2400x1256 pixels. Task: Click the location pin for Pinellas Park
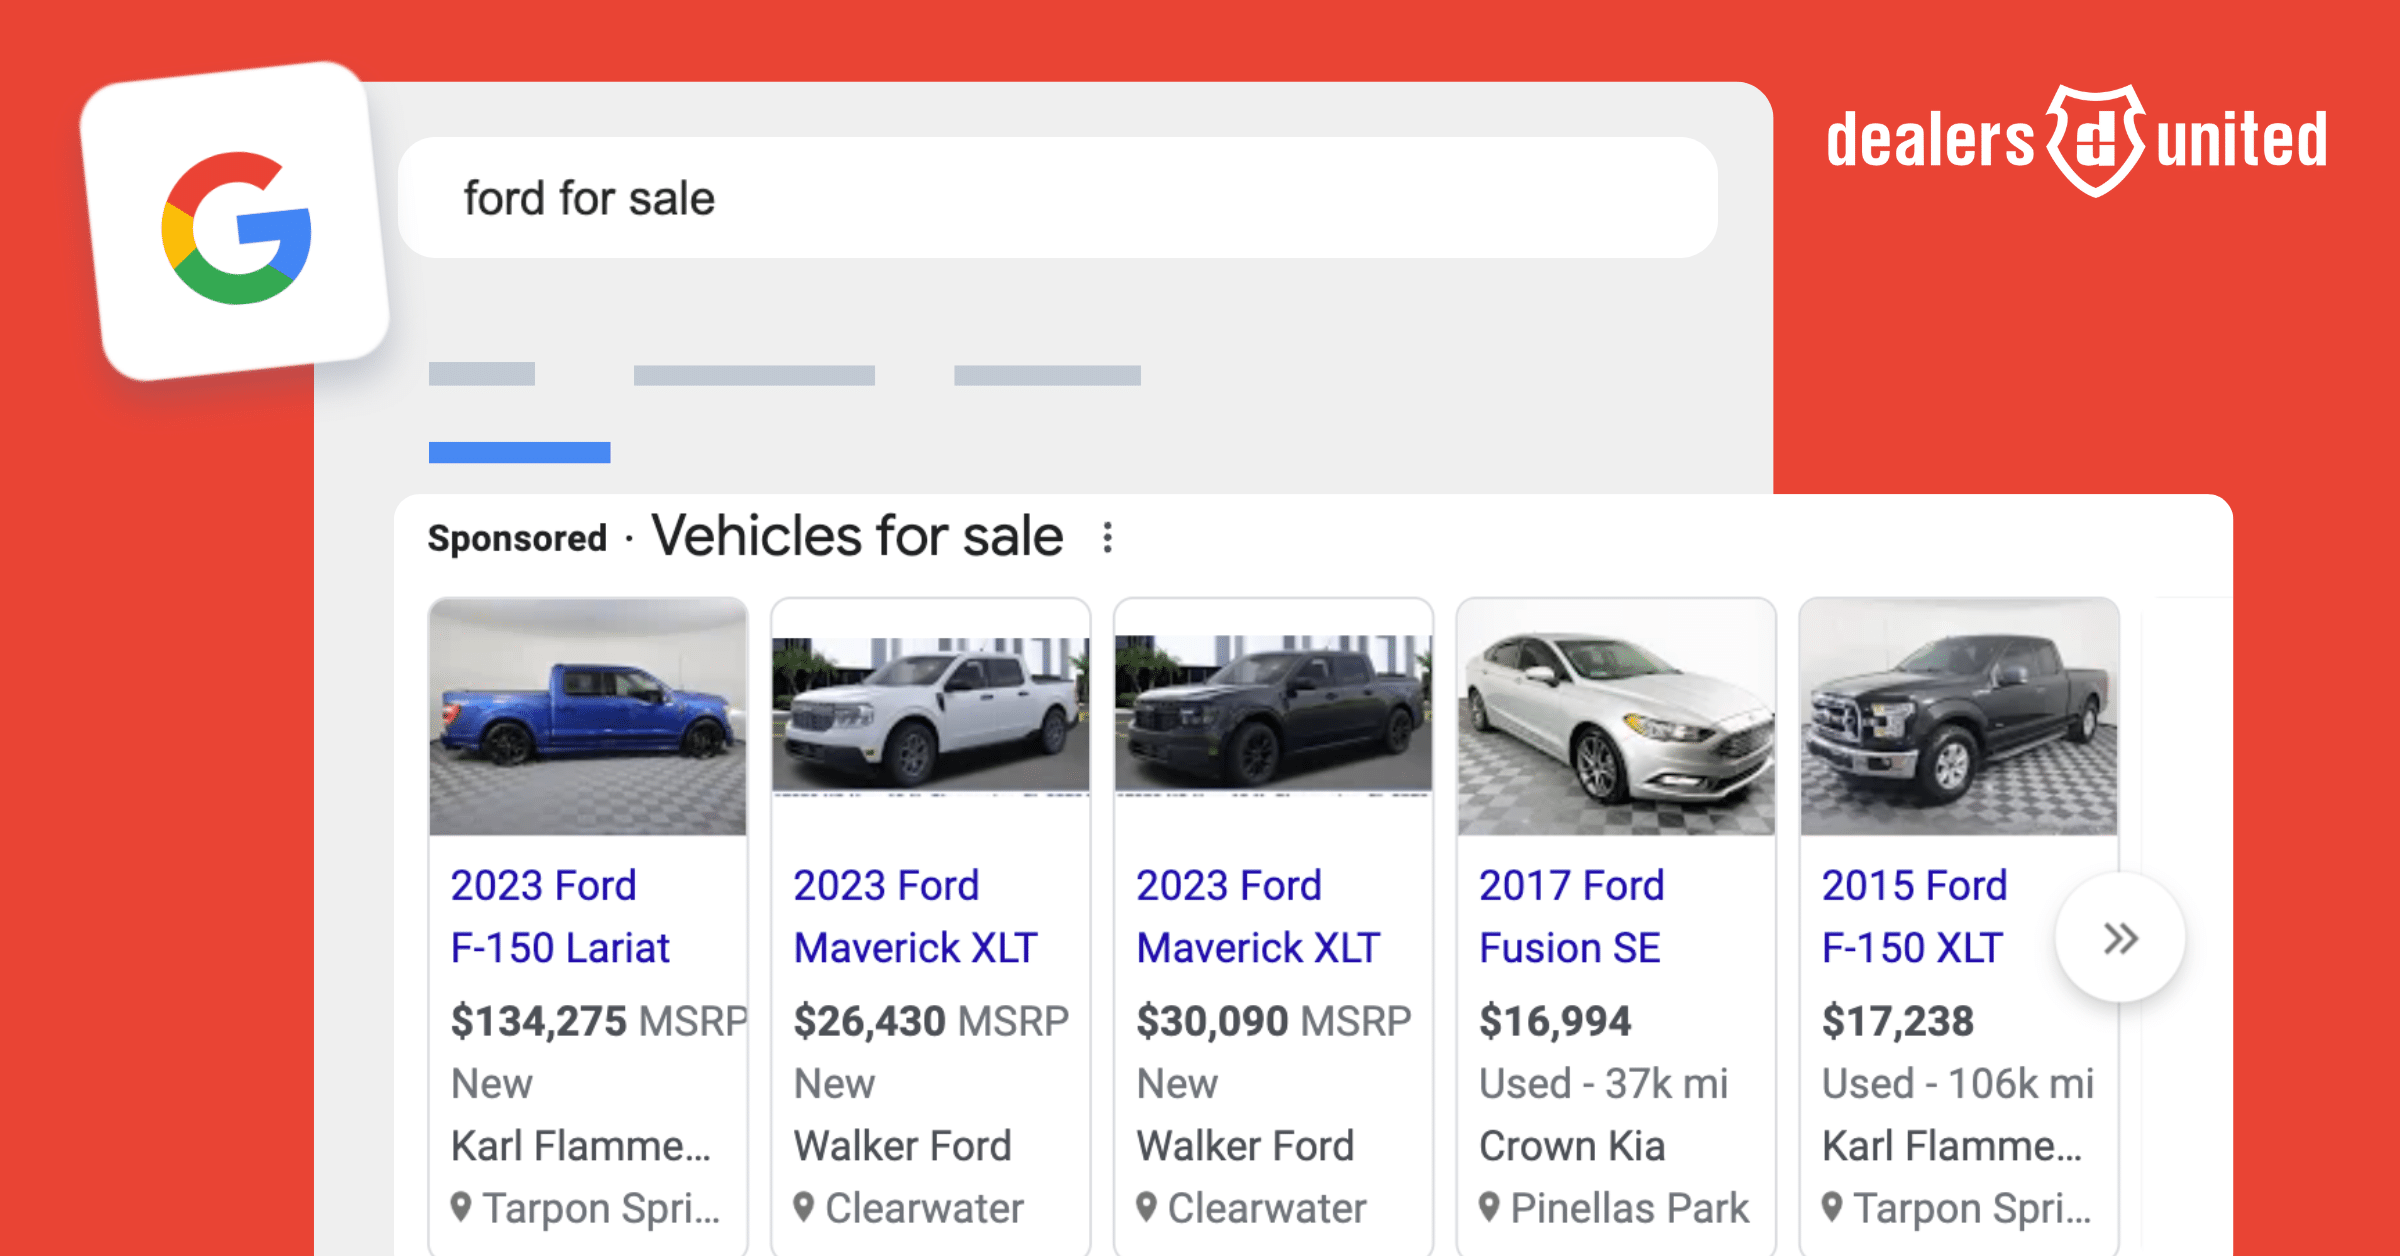[x=1489, y=1208]
